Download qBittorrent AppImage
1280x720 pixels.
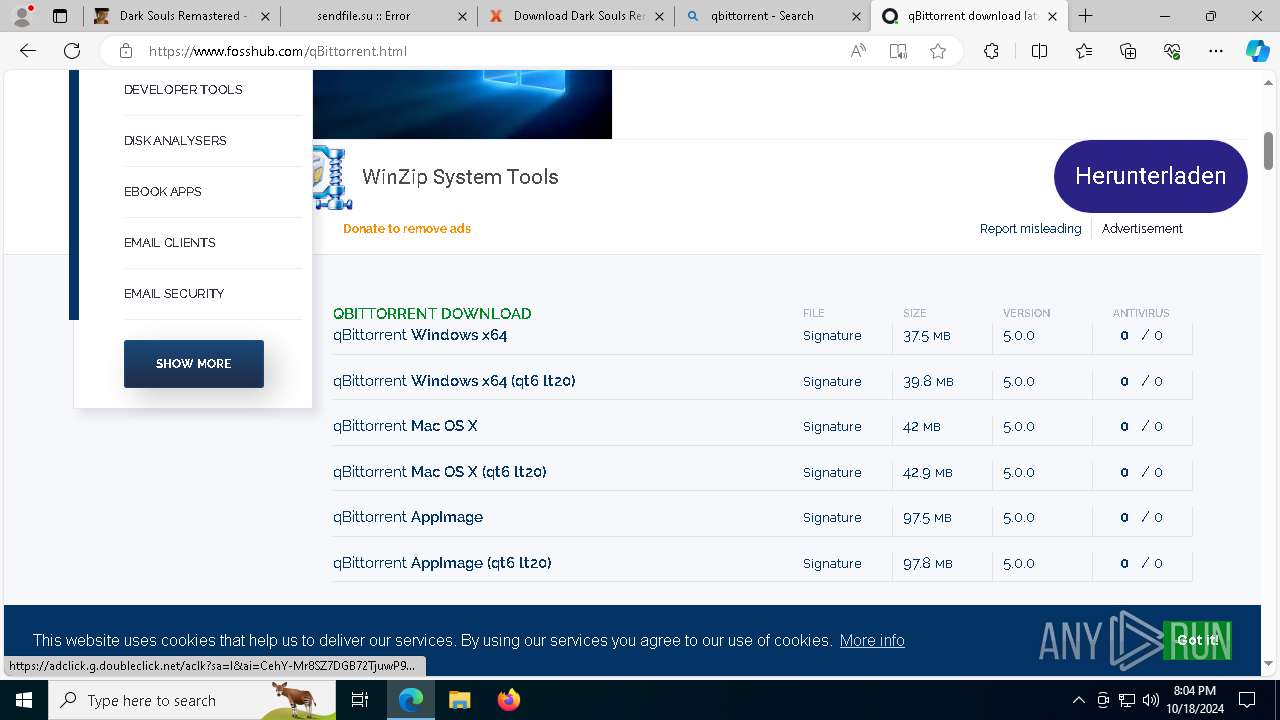[408, 517]
